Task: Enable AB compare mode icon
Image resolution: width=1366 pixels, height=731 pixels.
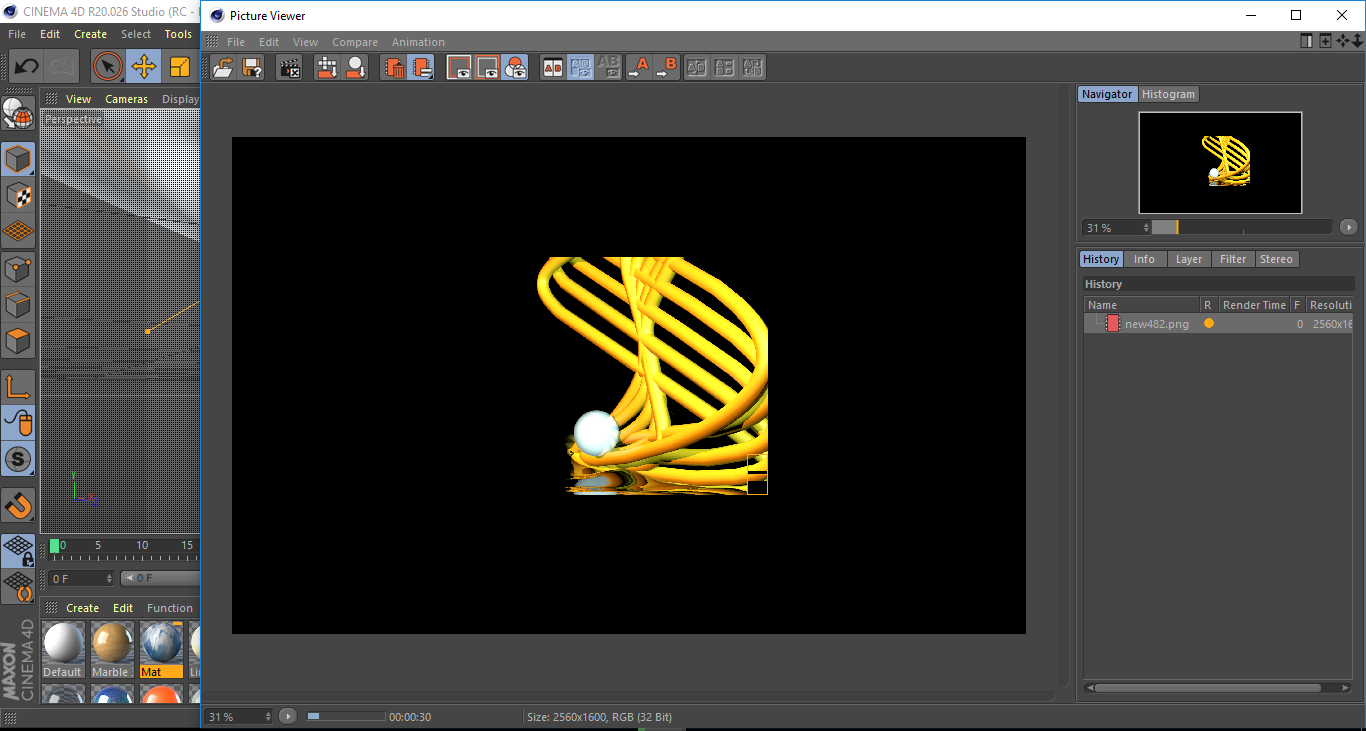Action: click(552, 67)
